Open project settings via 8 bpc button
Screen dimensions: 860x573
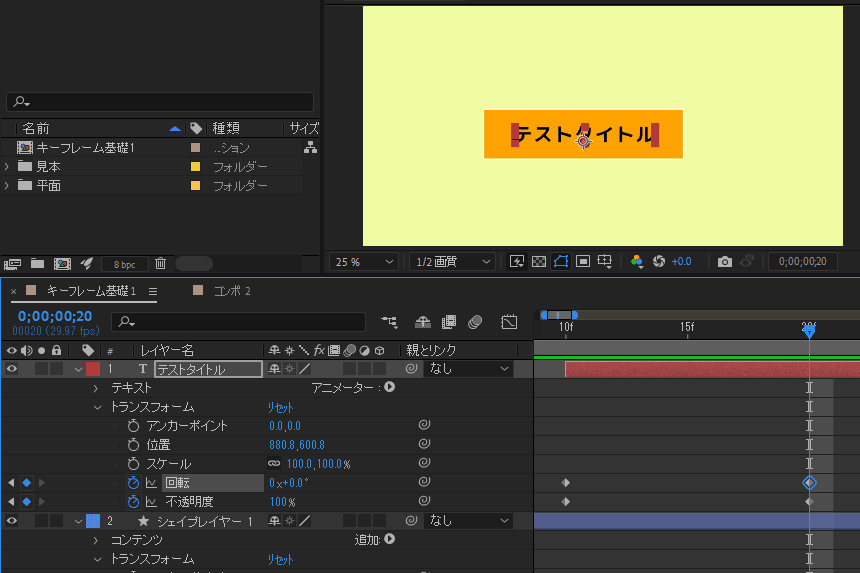tap(125, 264)
